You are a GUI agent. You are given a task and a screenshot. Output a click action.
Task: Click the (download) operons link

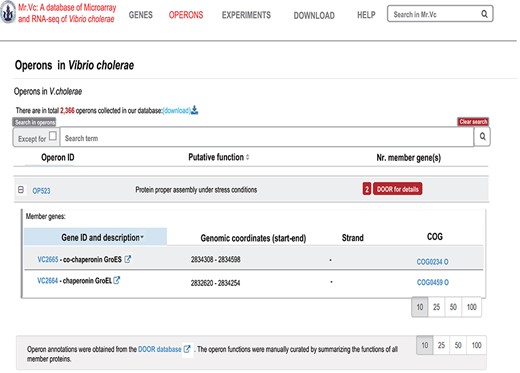tap(176, 110)
